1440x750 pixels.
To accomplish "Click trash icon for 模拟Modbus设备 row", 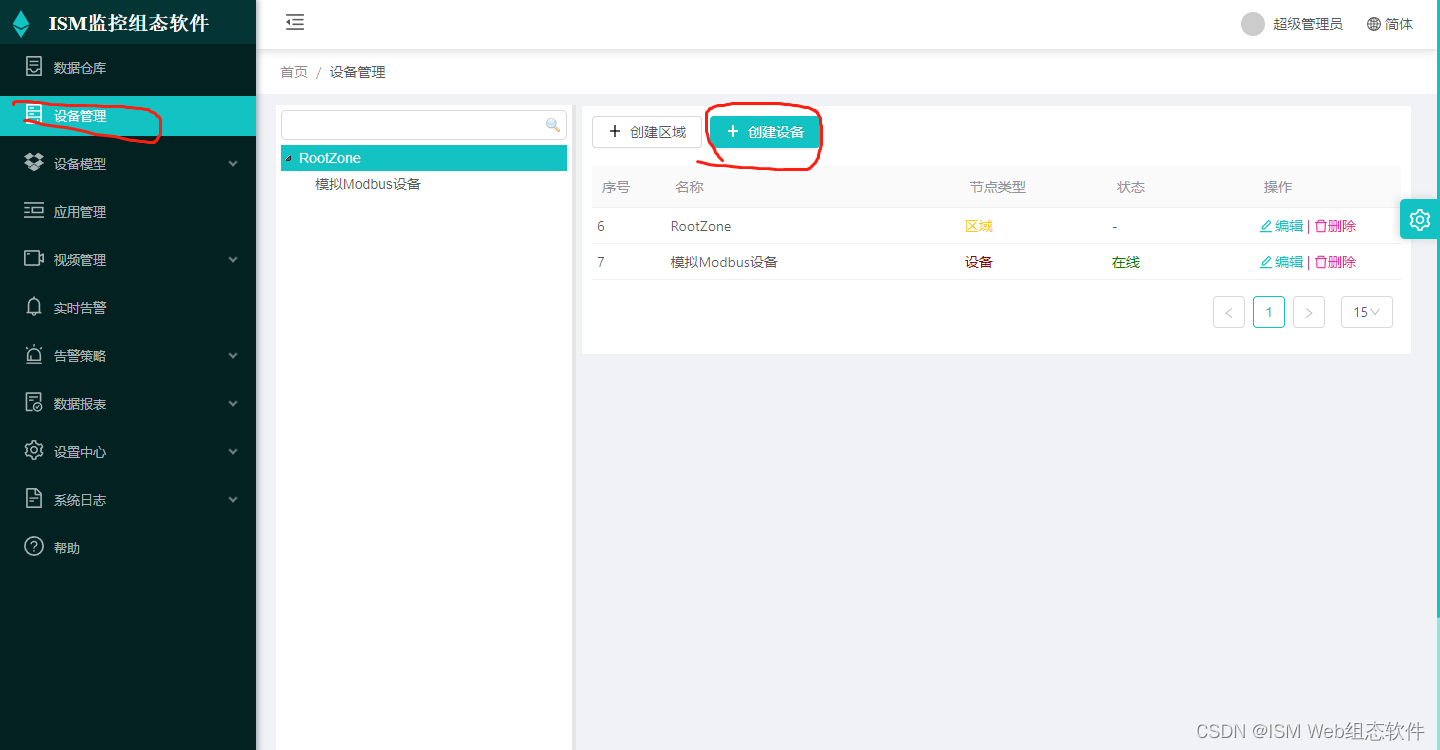I will 1320,262.
